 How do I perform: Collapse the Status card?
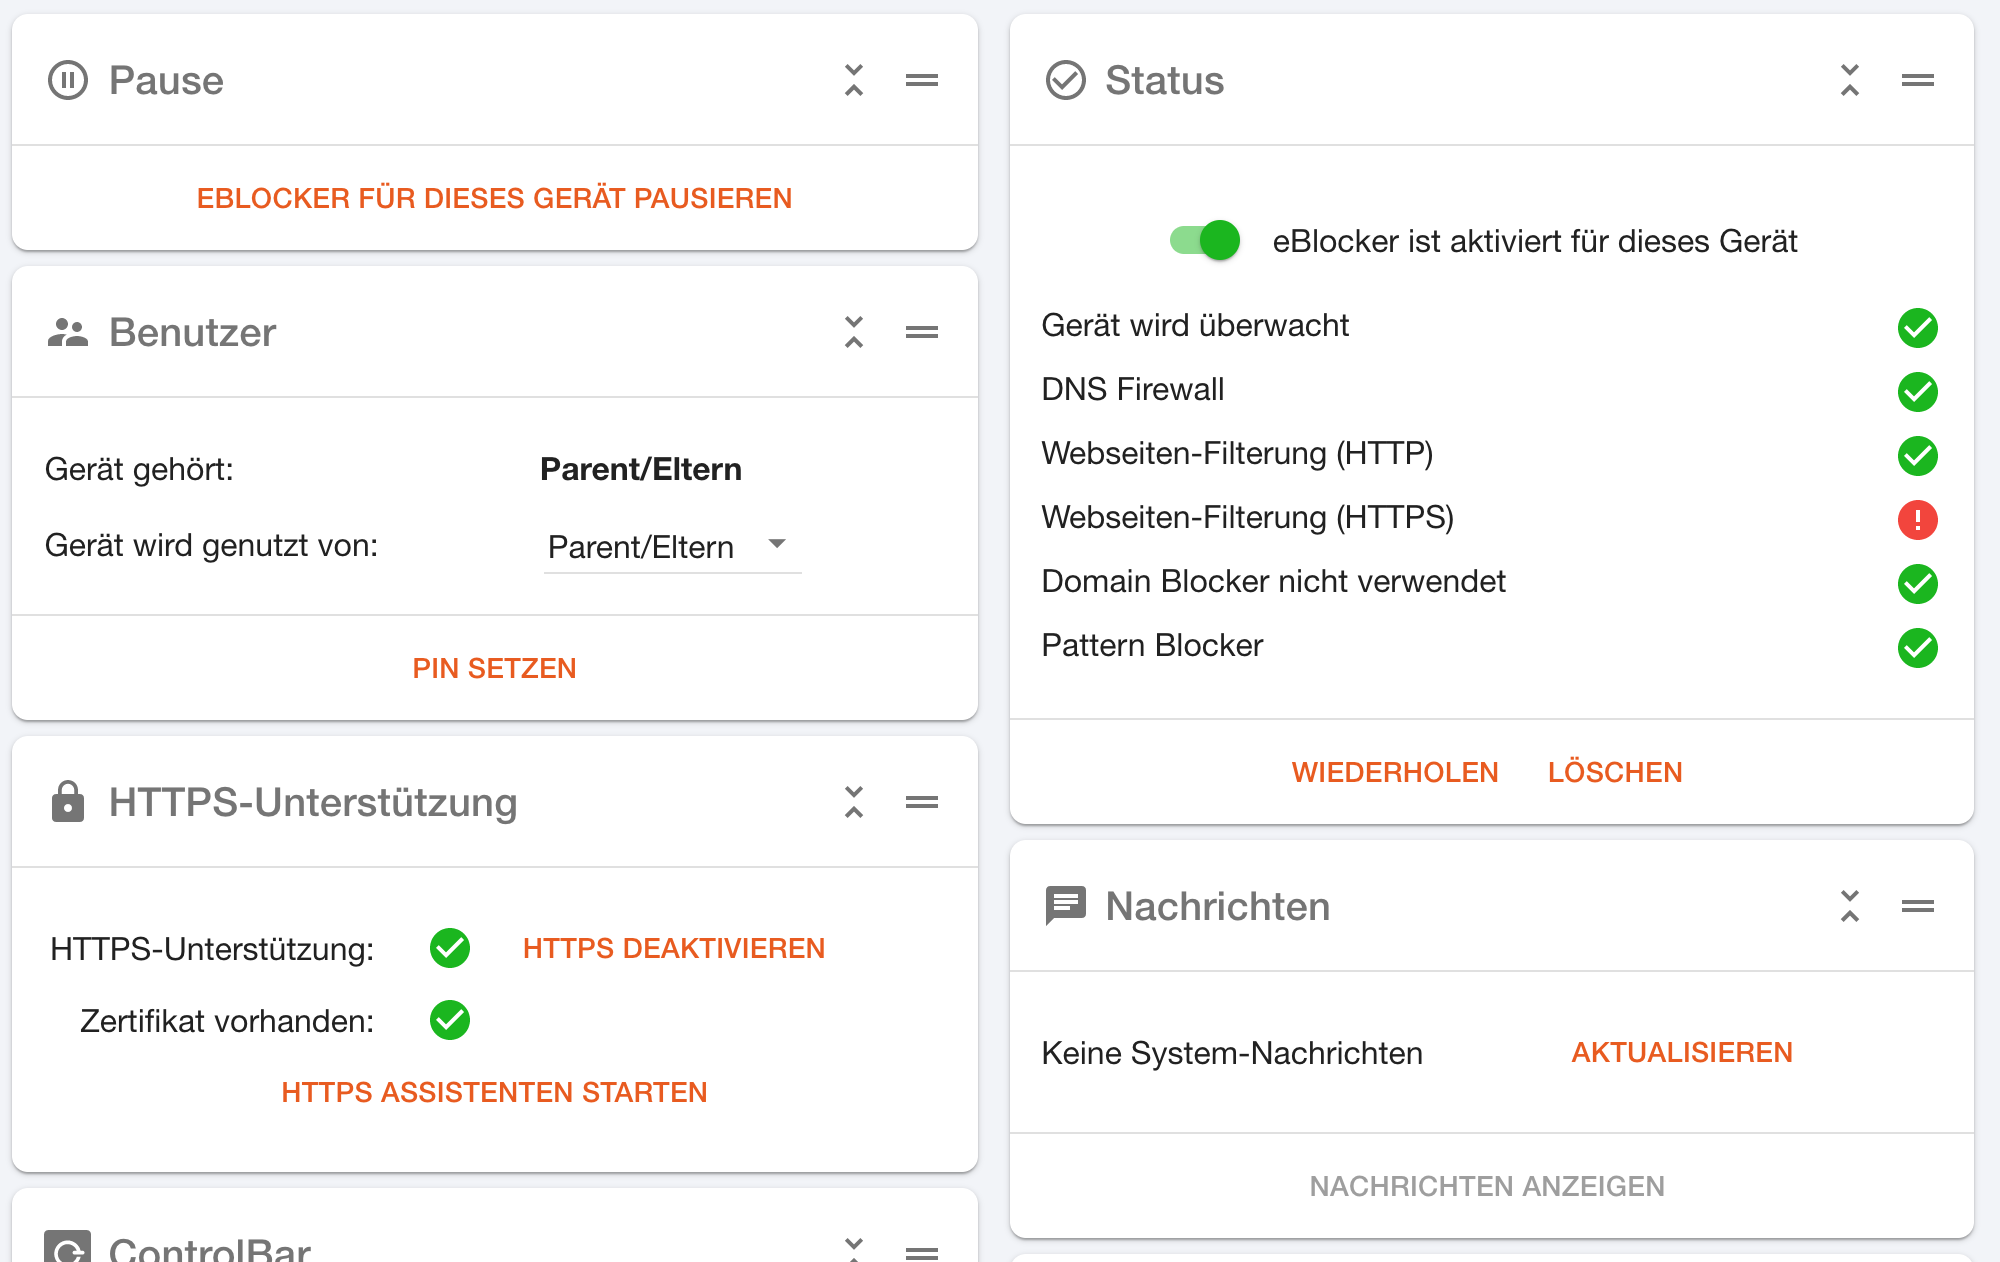(1850, 80)
